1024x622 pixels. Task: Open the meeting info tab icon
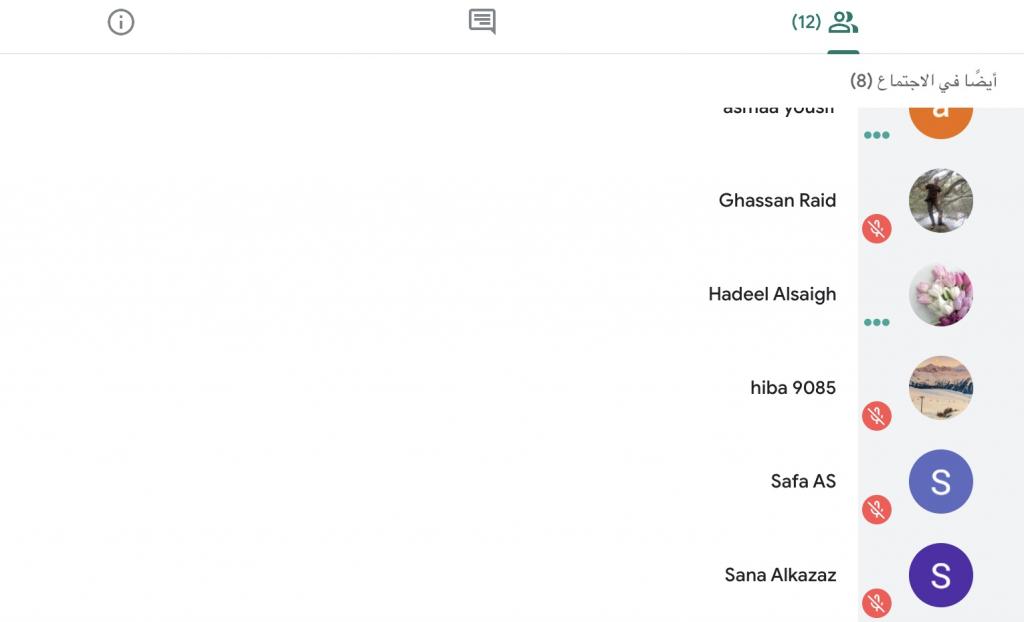121,22
